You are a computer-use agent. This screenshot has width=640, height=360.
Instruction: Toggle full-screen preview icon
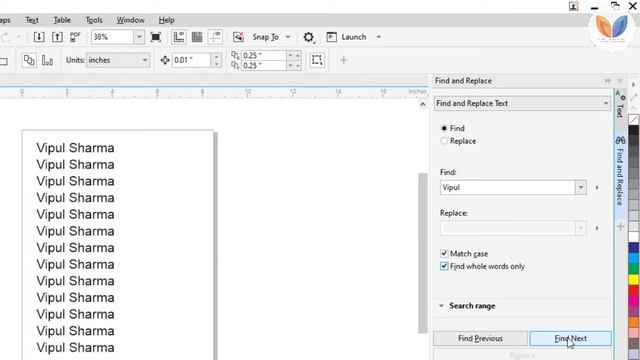tap(156, 37)
